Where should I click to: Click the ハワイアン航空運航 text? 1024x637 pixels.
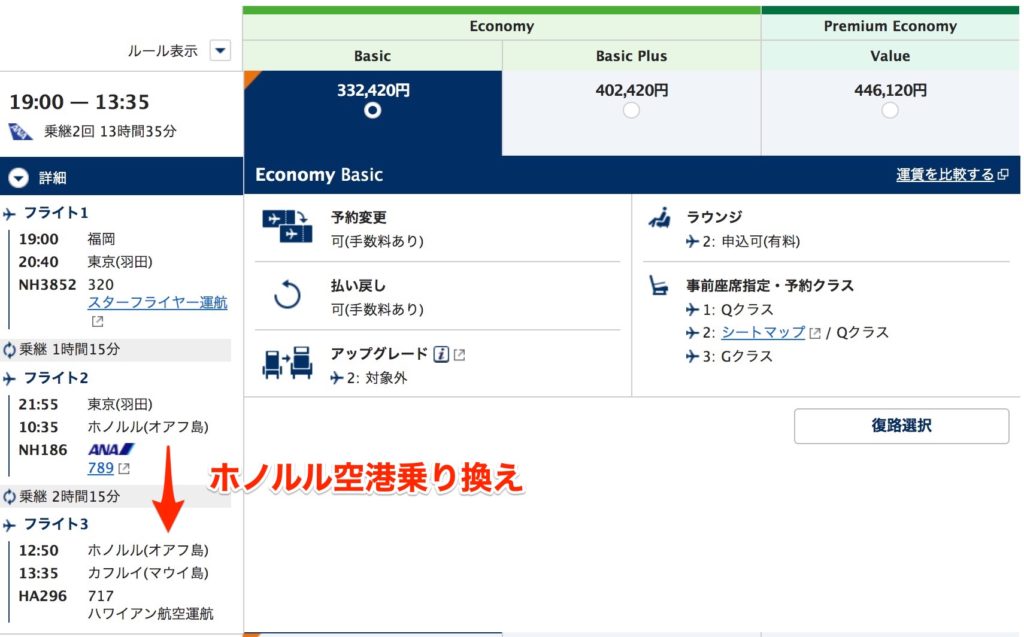150,613
